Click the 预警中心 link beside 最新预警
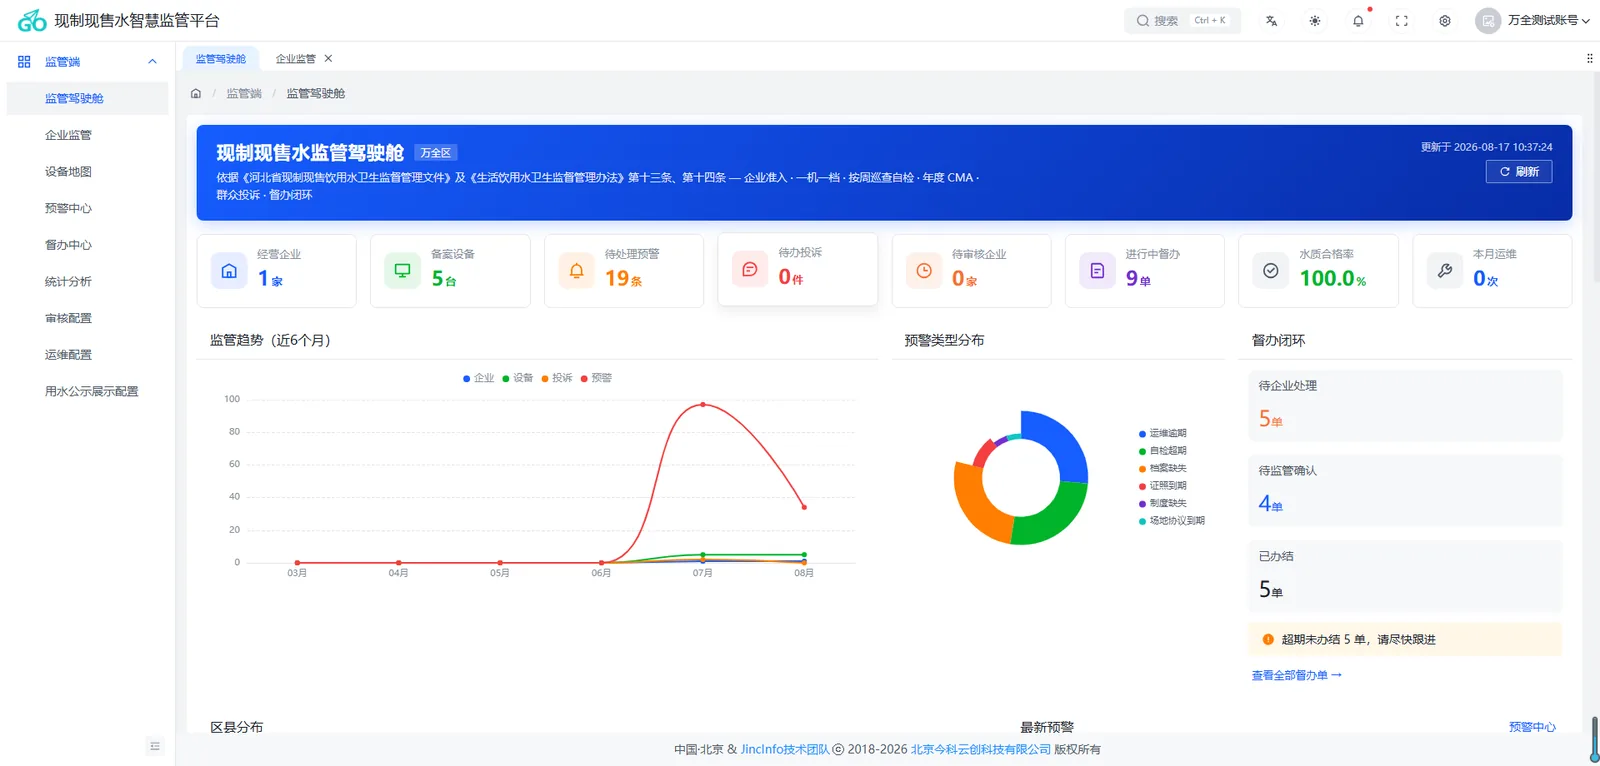This screenshot has width=1600, height=766. pyautogui.click(x=1532, y=727)
